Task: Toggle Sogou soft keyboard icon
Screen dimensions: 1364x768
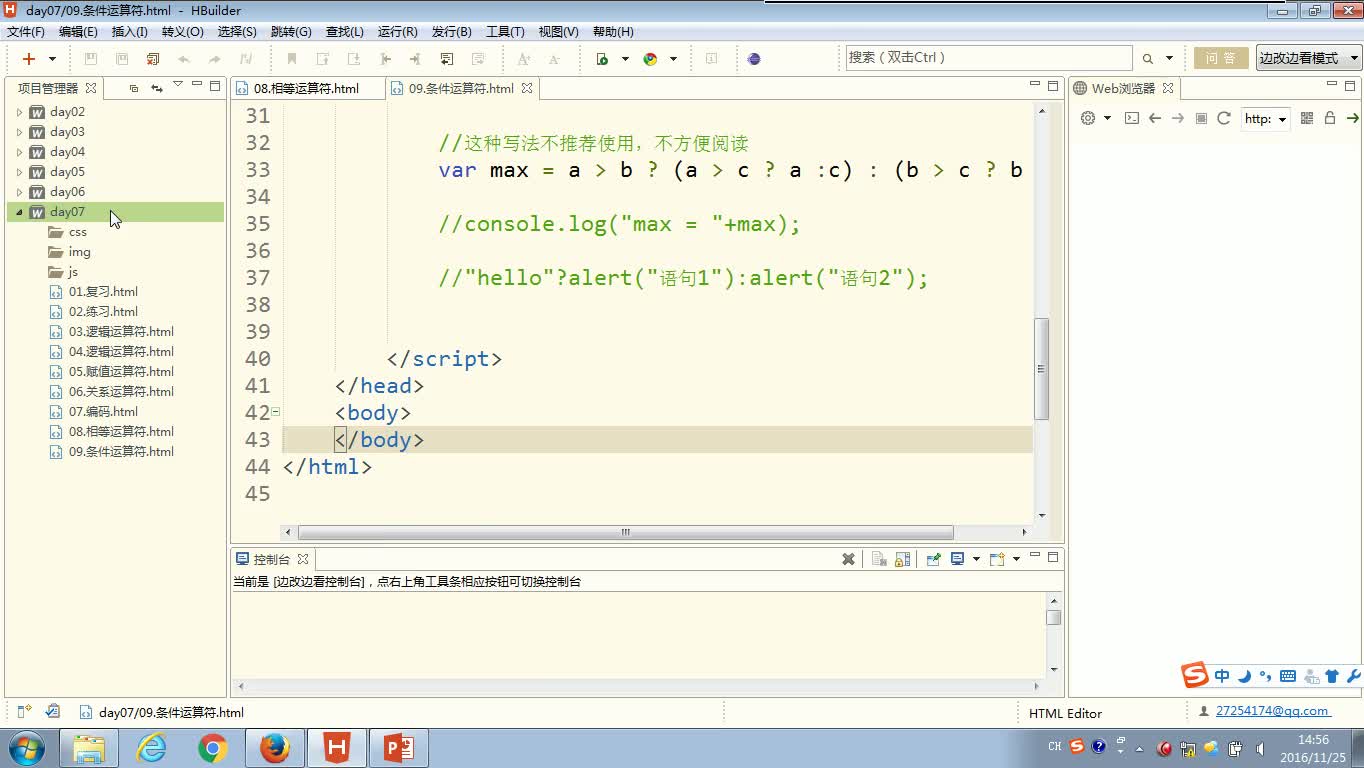Action: [x=1288, y=676]
